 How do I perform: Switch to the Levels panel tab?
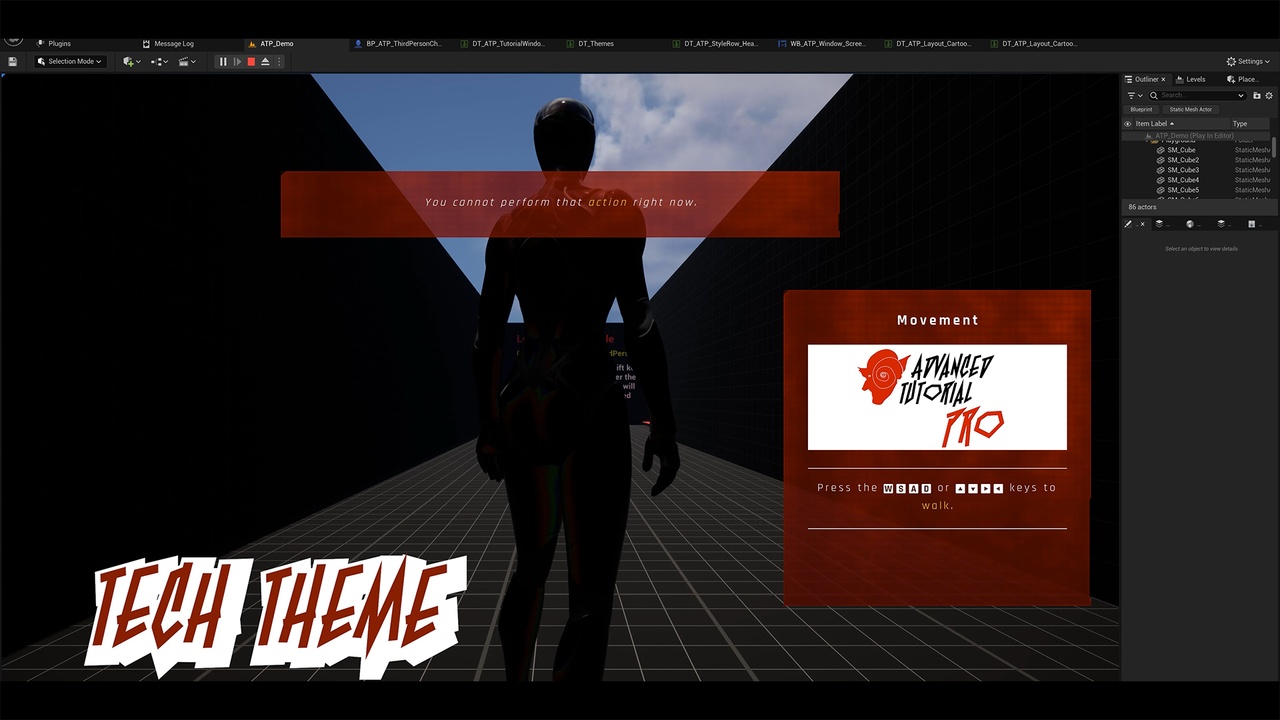1192,79
